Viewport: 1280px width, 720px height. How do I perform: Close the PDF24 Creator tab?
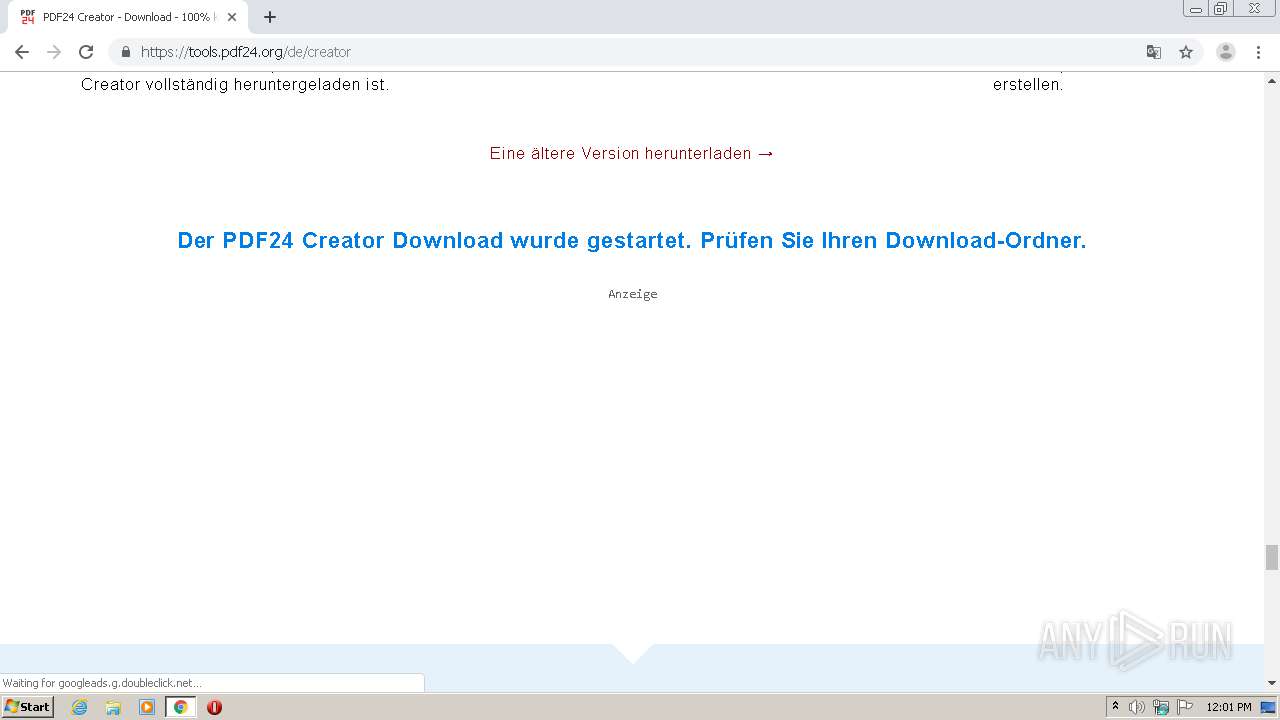[232, 17]
